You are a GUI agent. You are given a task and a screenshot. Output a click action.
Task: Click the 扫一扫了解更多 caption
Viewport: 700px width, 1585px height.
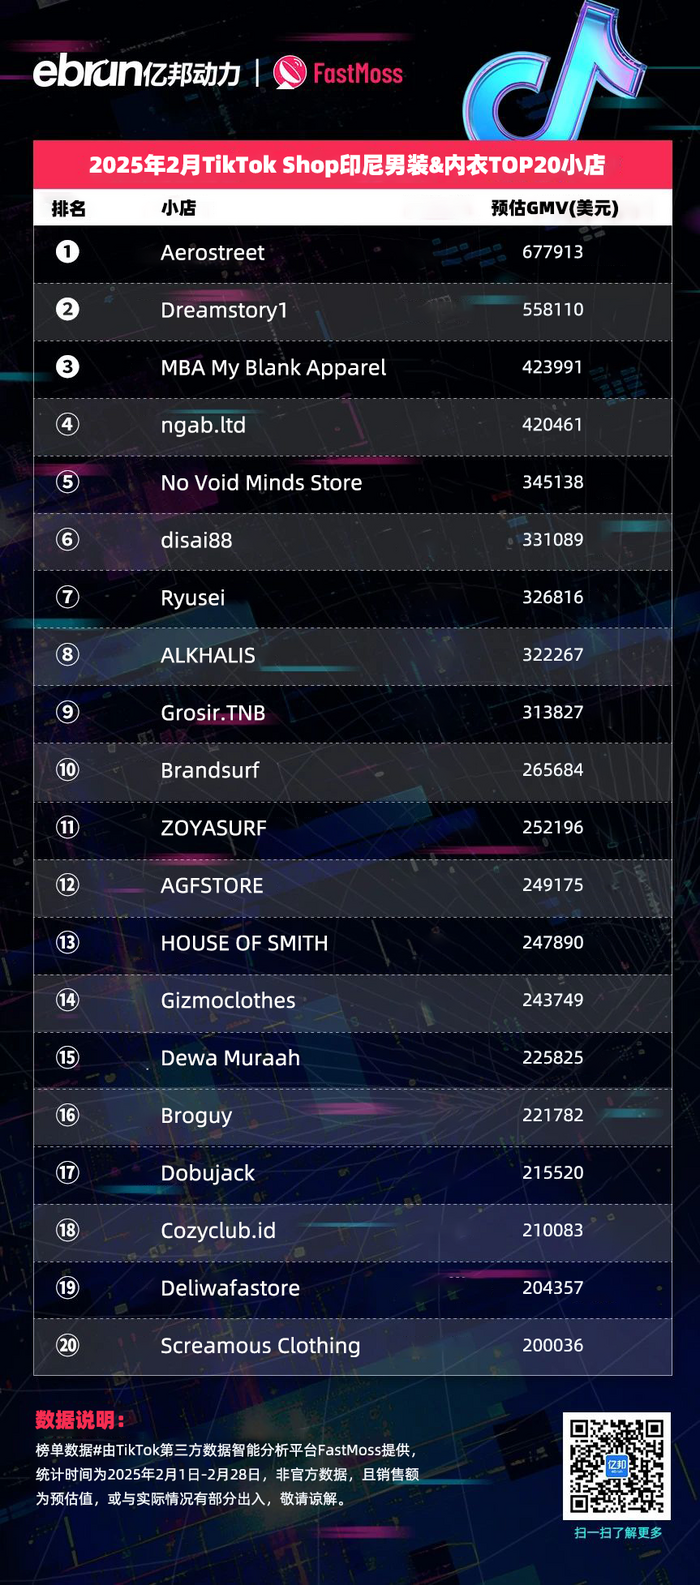point(617,1532)
